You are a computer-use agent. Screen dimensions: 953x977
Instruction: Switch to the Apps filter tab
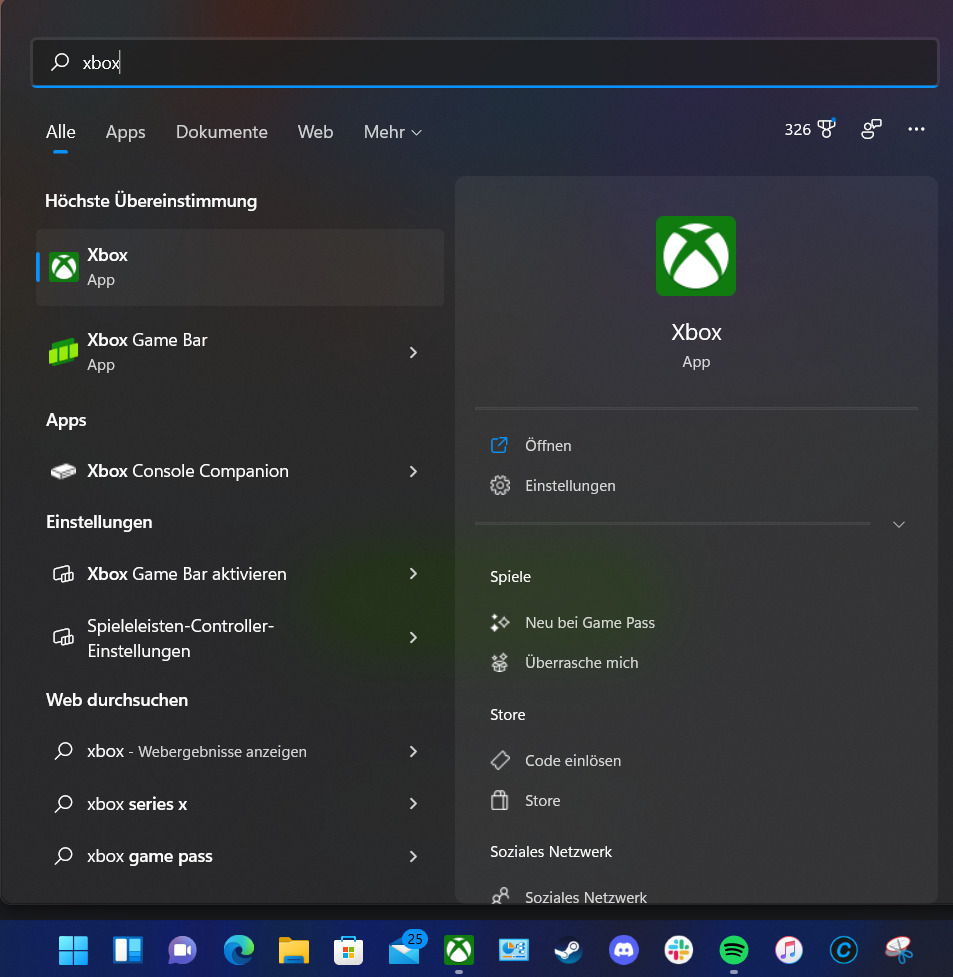click(125, 132)
